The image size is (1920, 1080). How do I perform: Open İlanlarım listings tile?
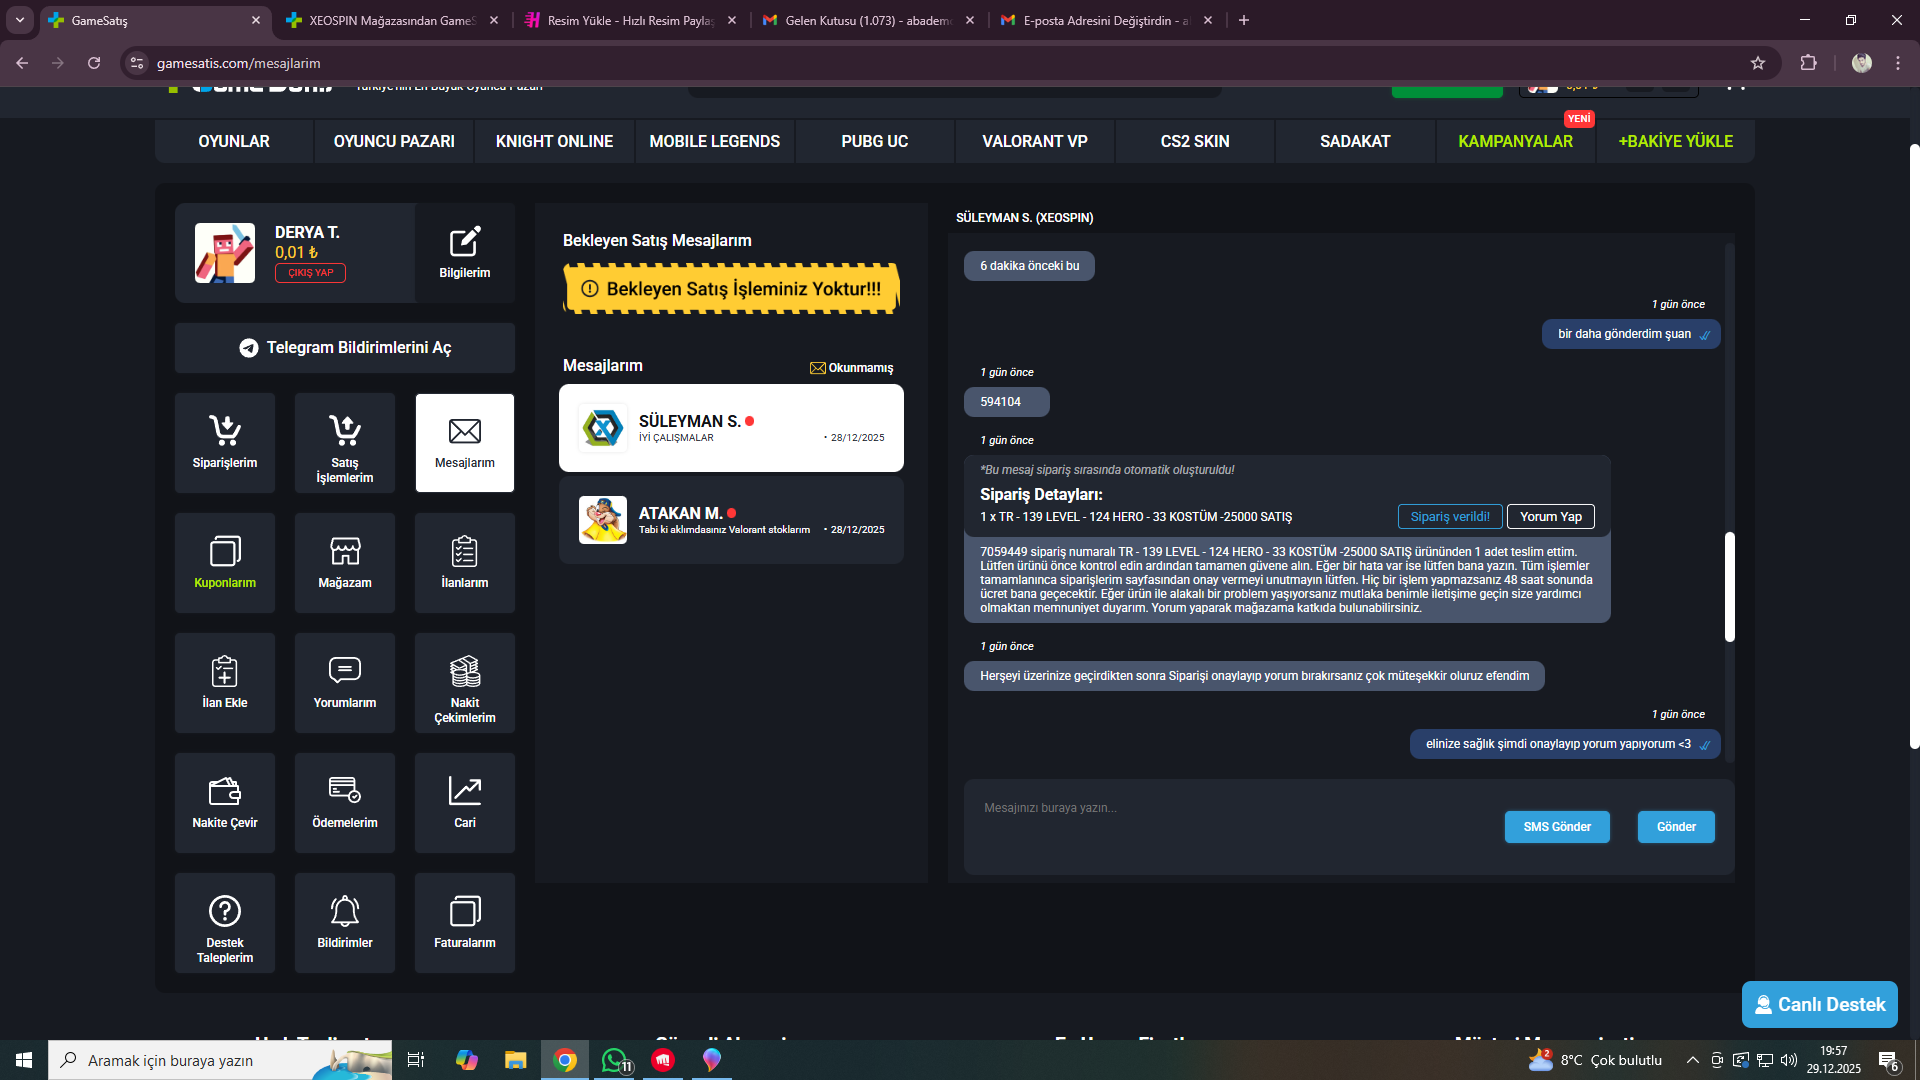coord(465,562)
